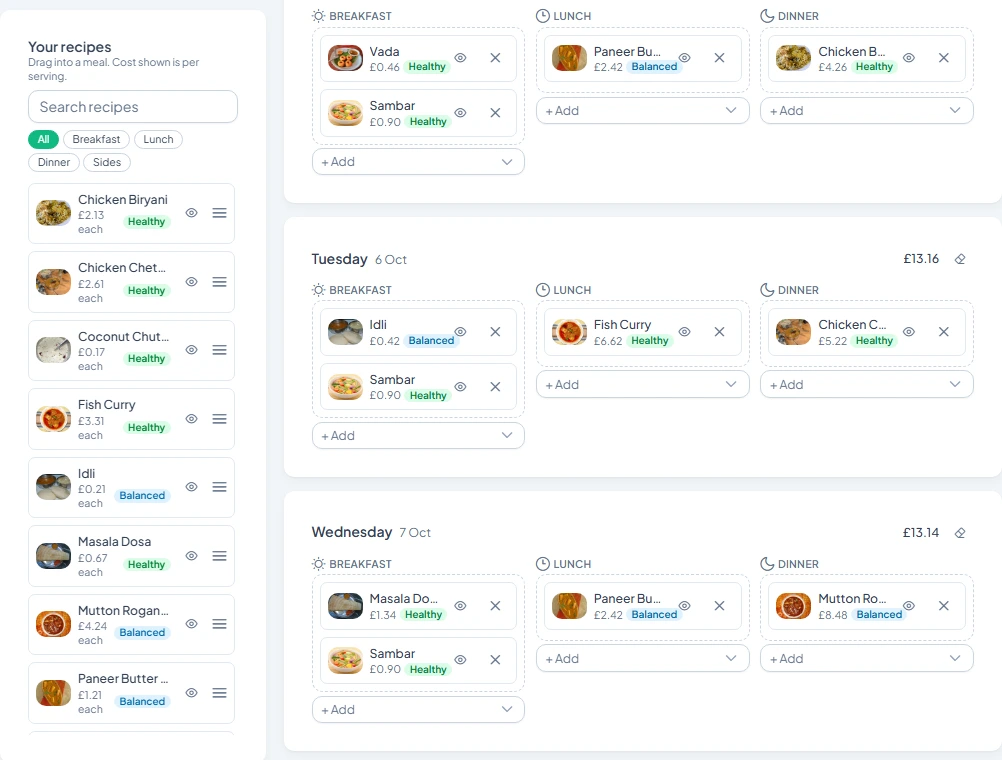Click the Mutton Rogan recipe's drag handle
The image size is (1002, 760).
pyautogui.click(x=219, y=624)
